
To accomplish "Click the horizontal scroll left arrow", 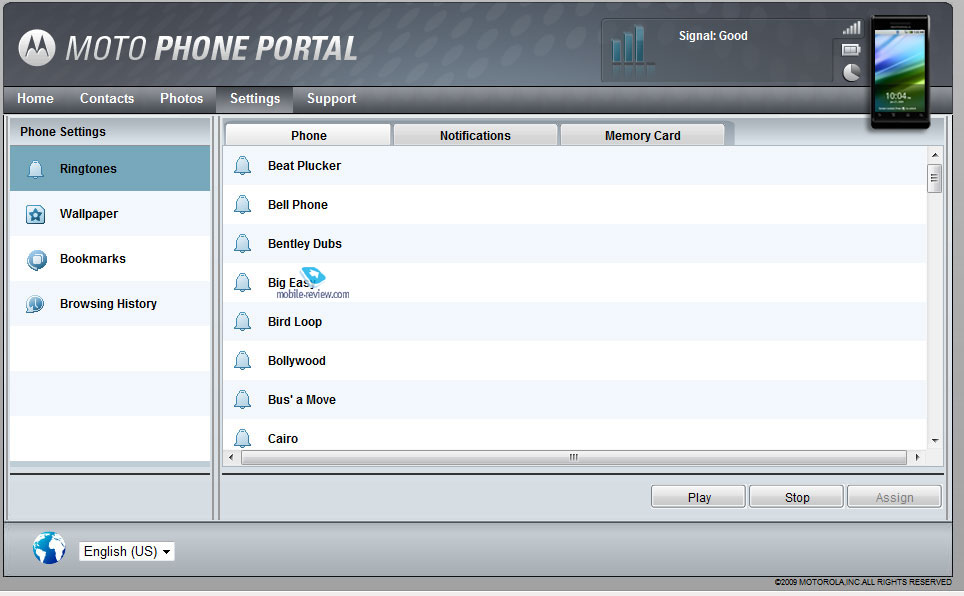I will click(231, 457).
